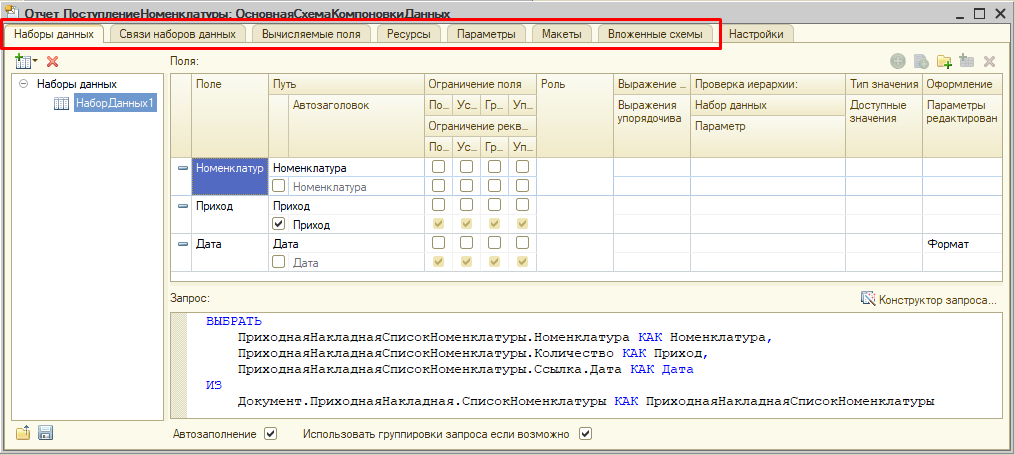Toggle Использовать группировки запроса если возможно checkbox

point(586,434)
